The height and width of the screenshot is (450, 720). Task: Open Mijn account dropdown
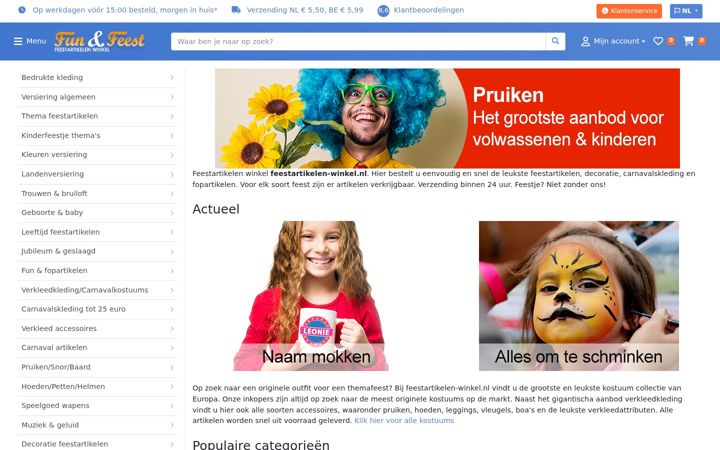coord(613,41)
